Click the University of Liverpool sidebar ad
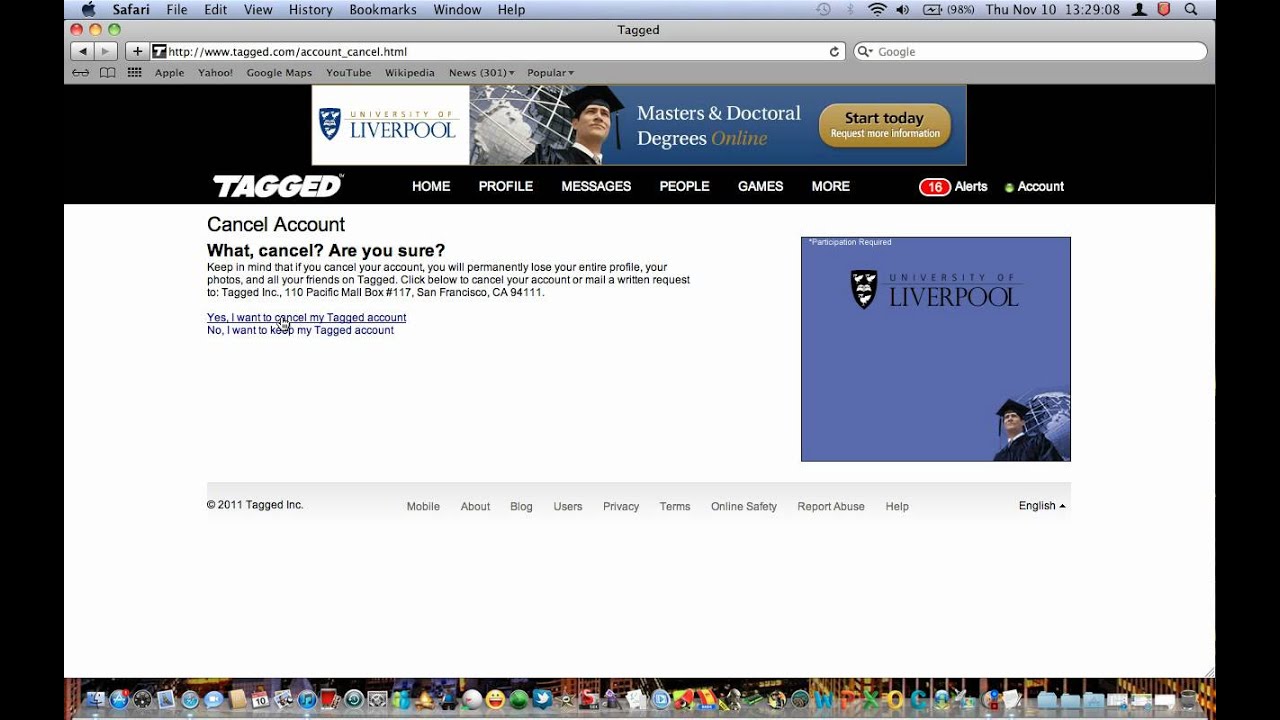The height and width of the screenshot is (720, 1280). tap(936, 349)
